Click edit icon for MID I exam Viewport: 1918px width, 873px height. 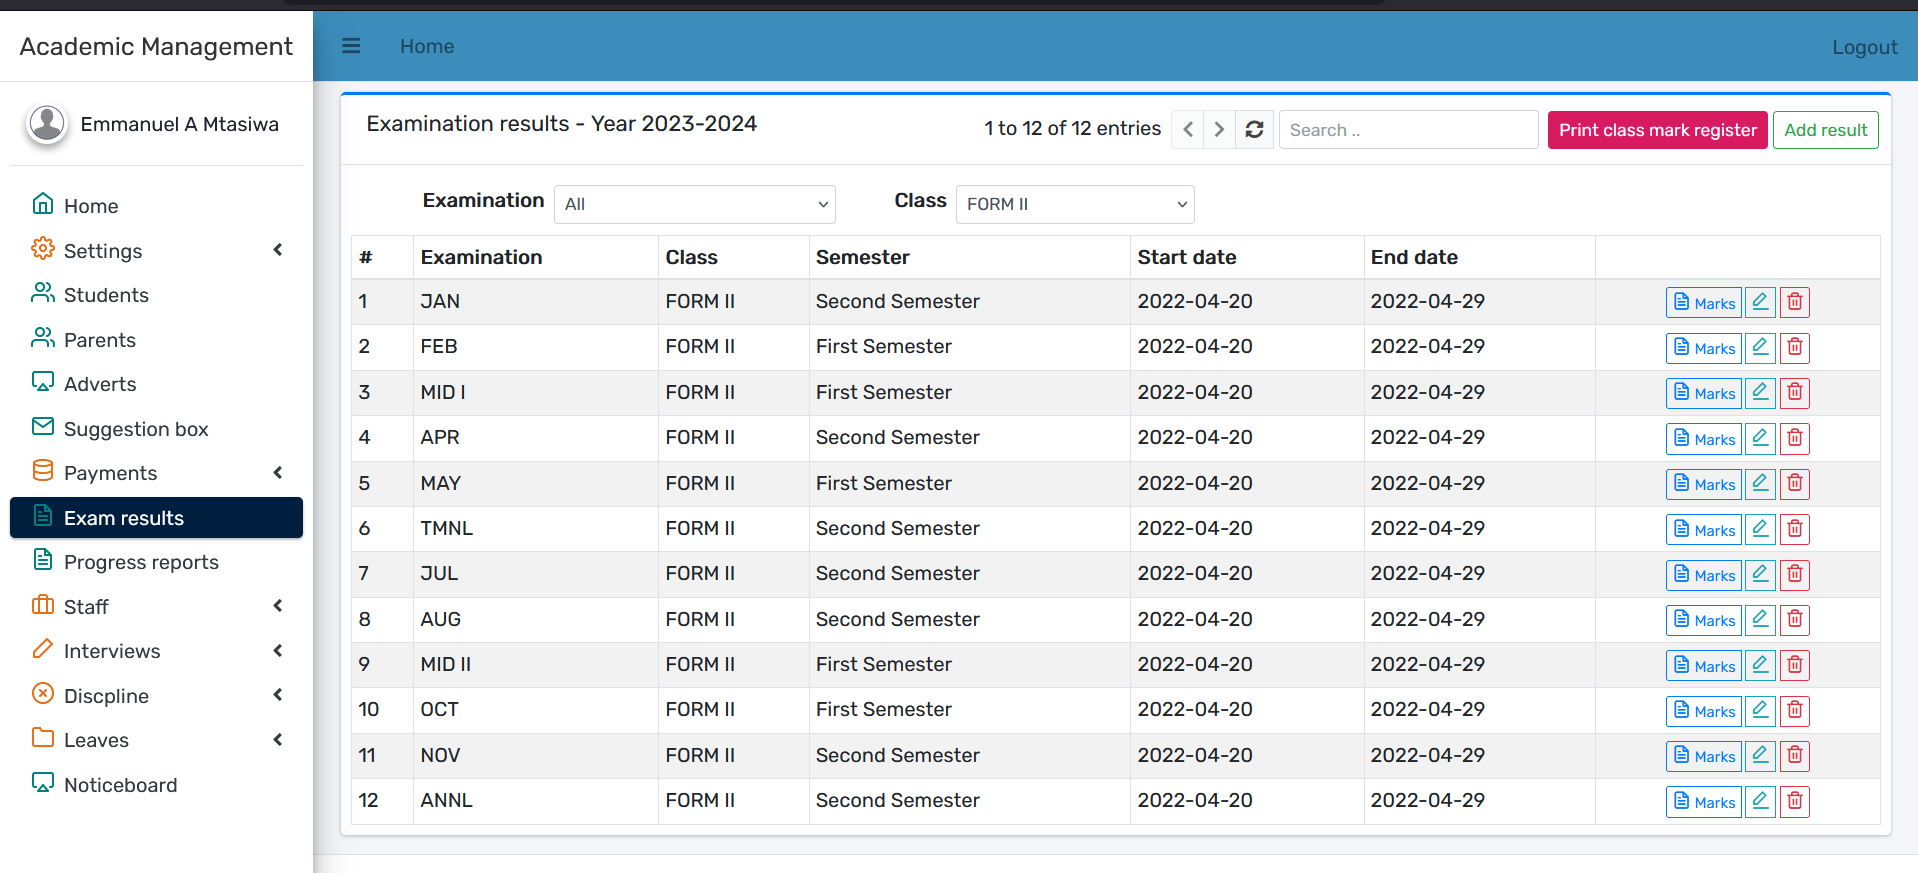pyautogui.click(x=1760, y=393)
